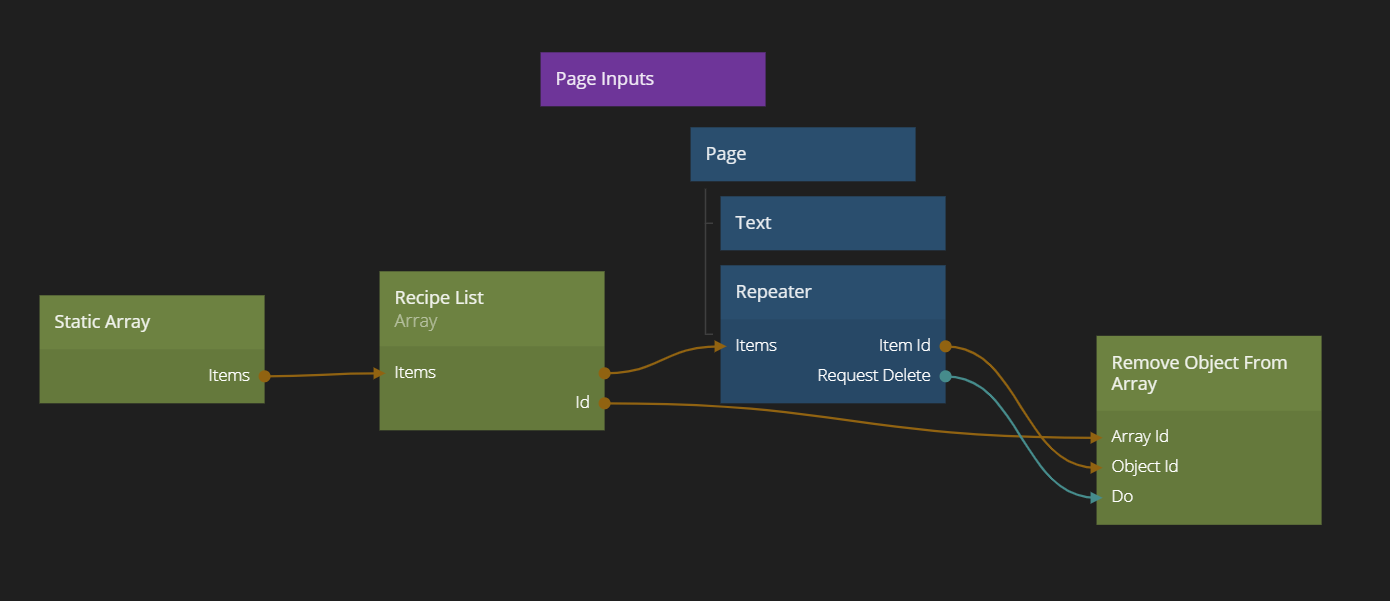Click the Recipe List Items output port dot
The width and height of the screenshot is (1390, 601).
604,373
